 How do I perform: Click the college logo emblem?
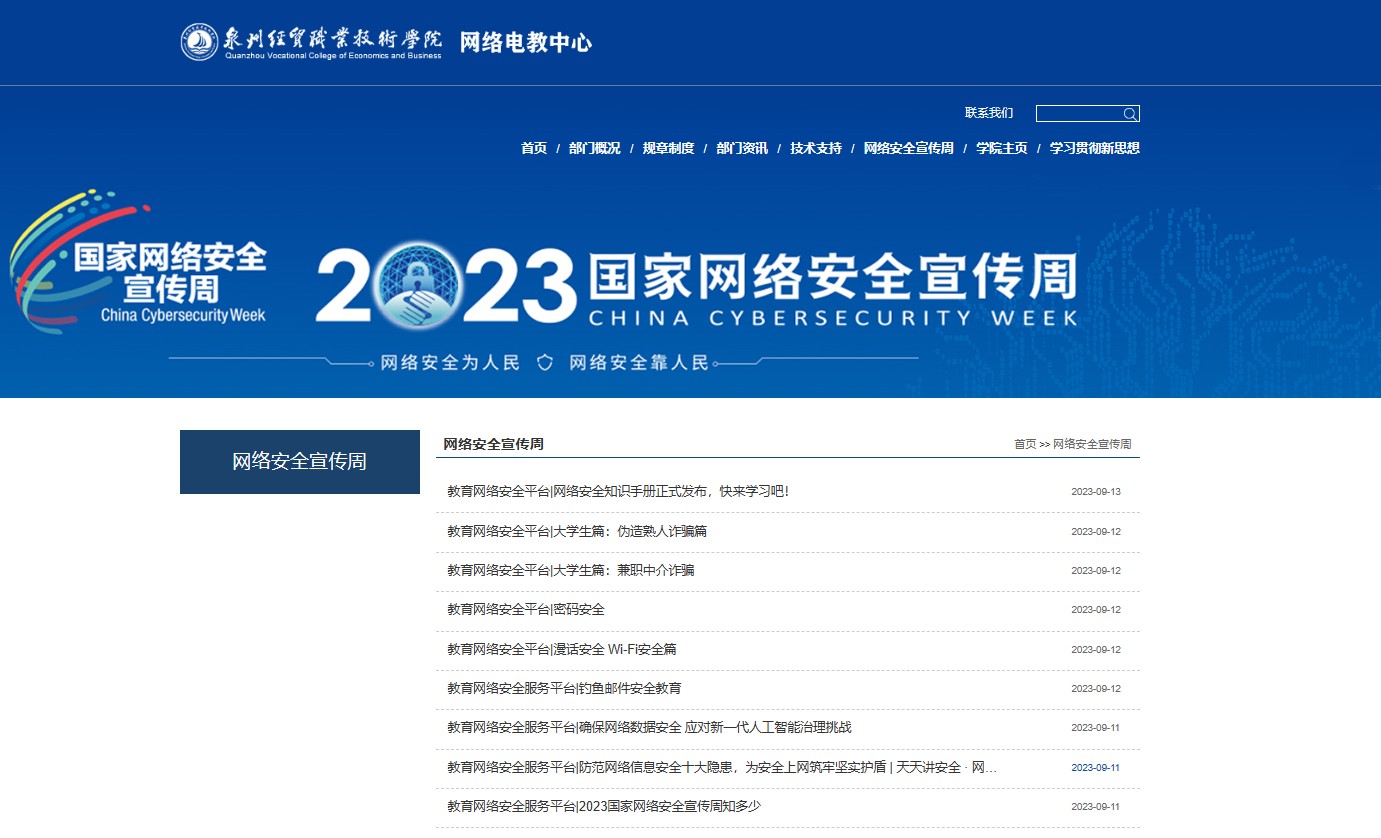199,42
